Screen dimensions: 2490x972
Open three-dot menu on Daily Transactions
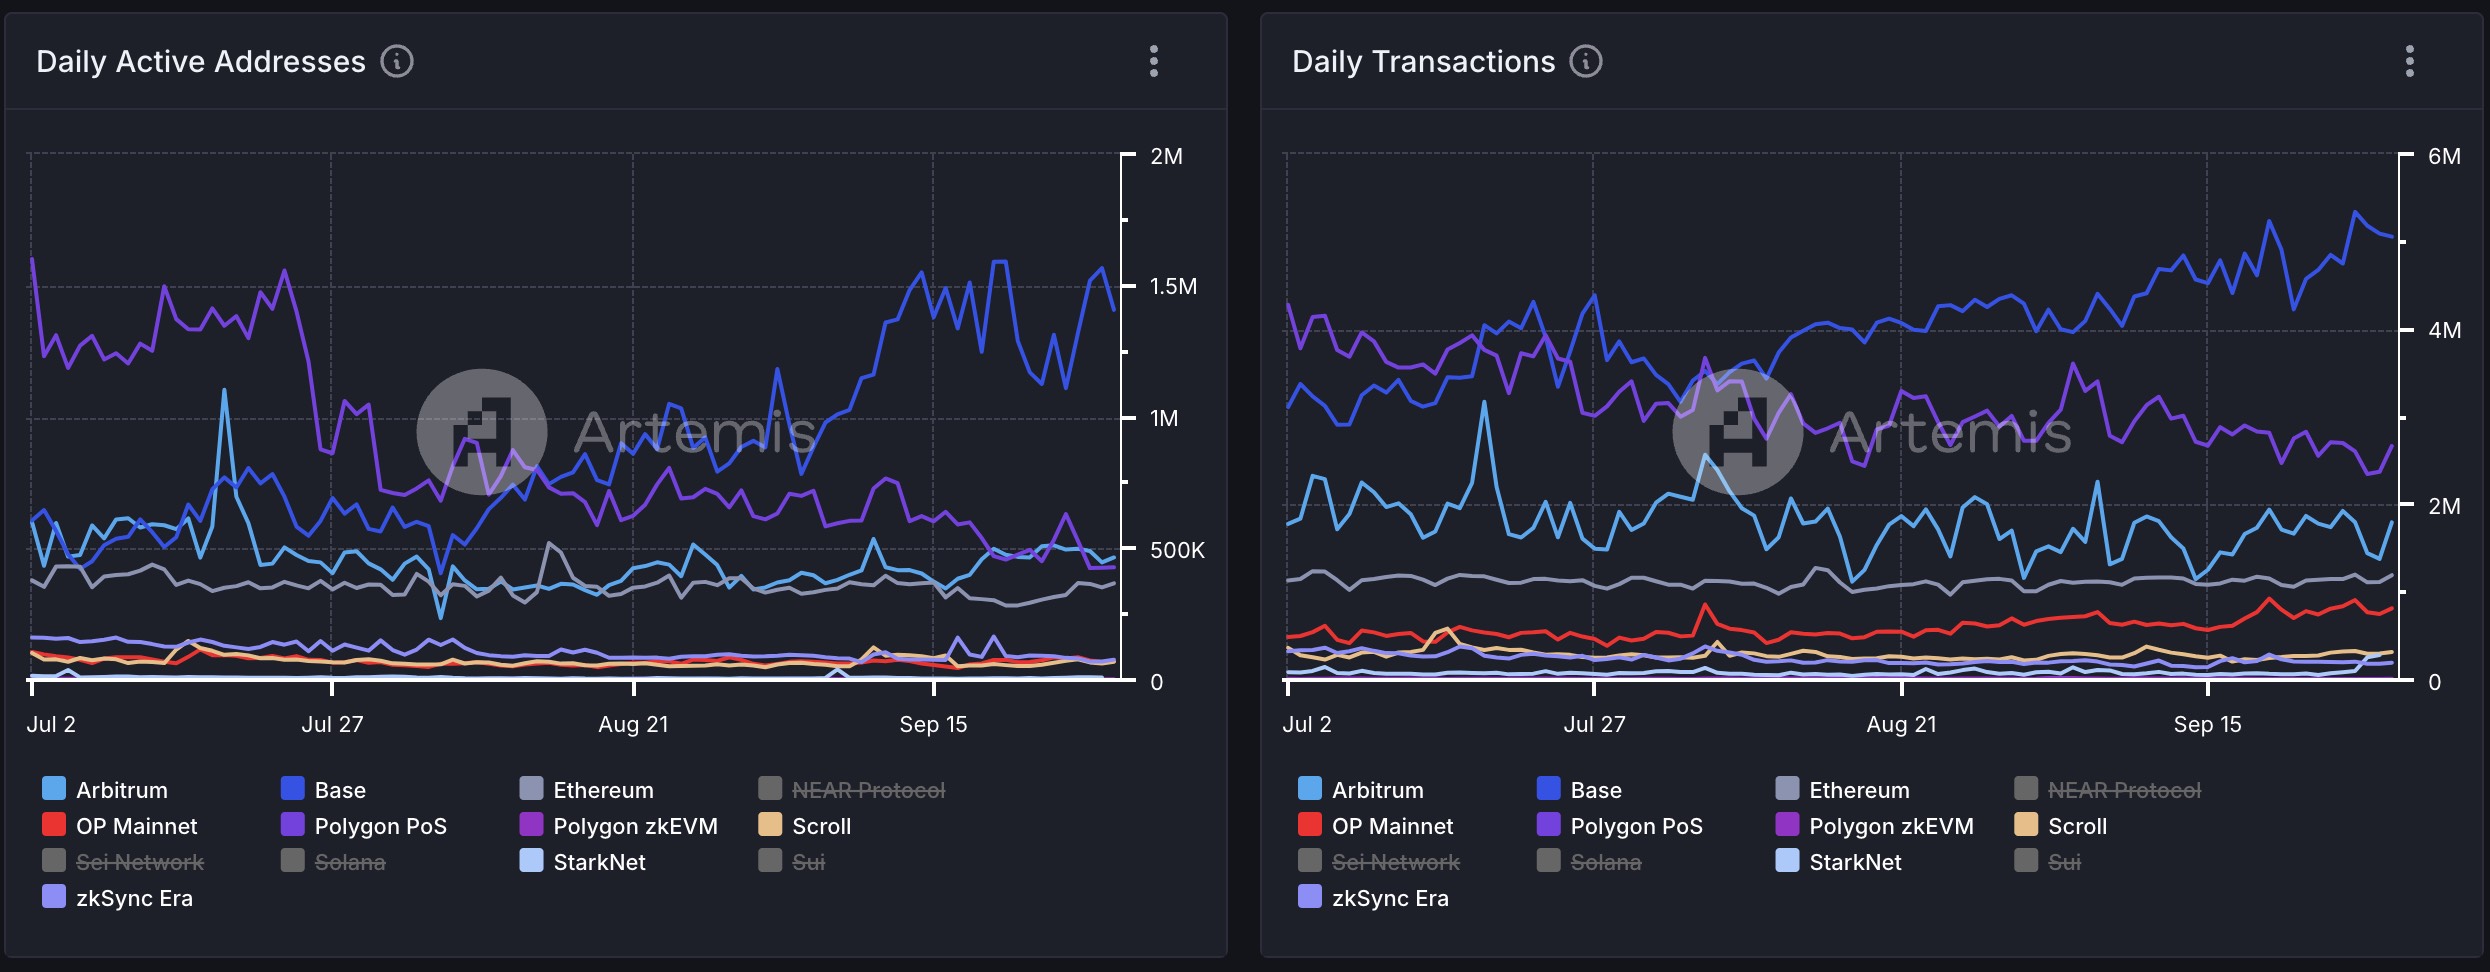[x=2410, y=62]
